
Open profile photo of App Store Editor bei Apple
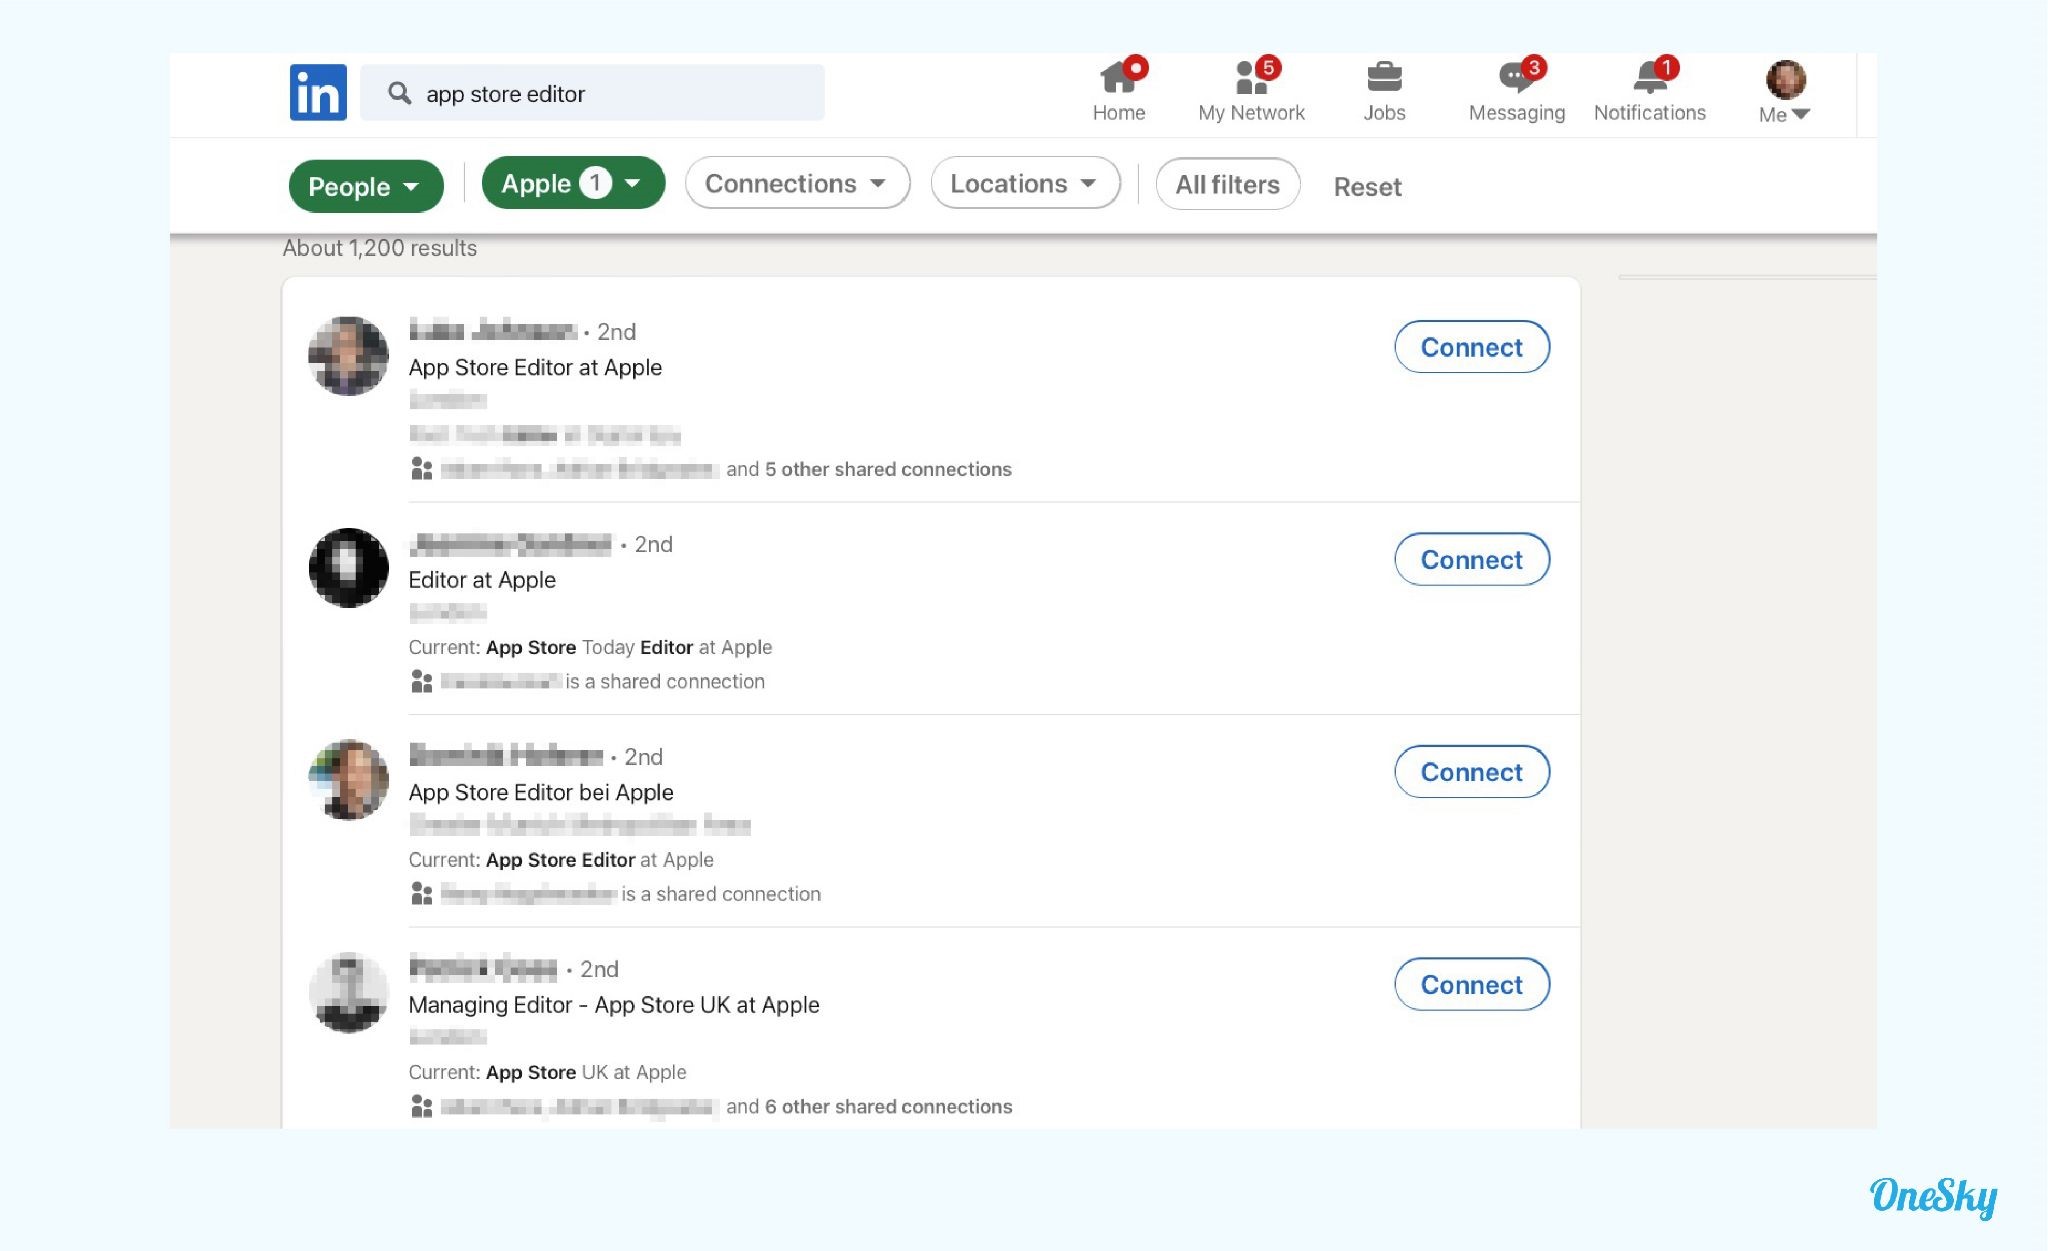[348, 780]
